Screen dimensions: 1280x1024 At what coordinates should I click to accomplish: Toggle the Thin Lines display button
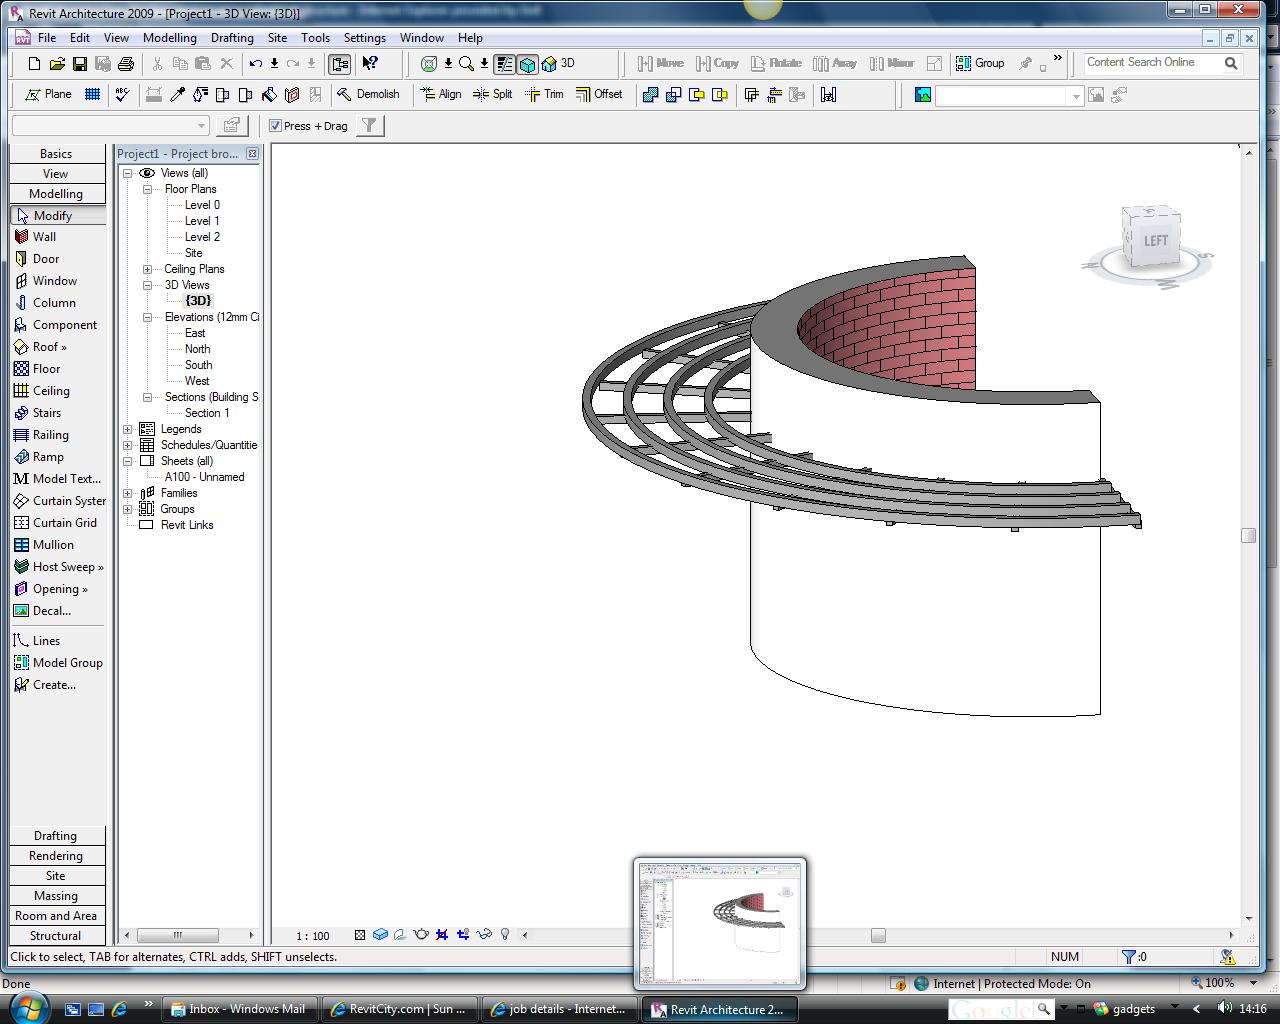505,63
